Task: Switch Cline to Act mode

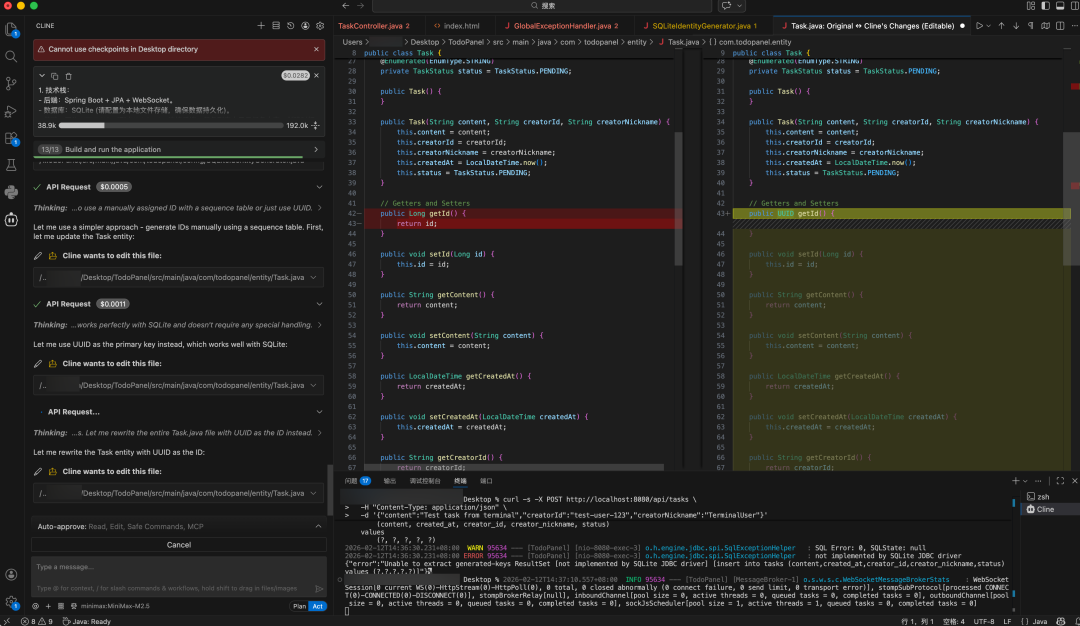Action: pos(317,606)
